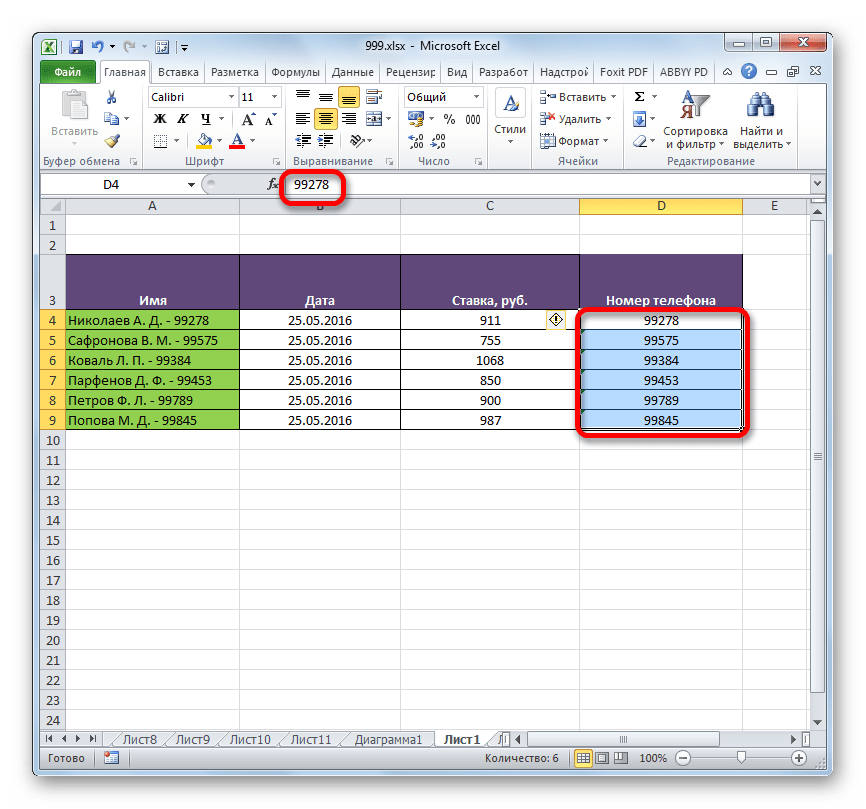This screenshot has width=866, height=809.
Task: Click the AutoSum sigma icon
Action: pyautogui.click(x=639, y=97)
